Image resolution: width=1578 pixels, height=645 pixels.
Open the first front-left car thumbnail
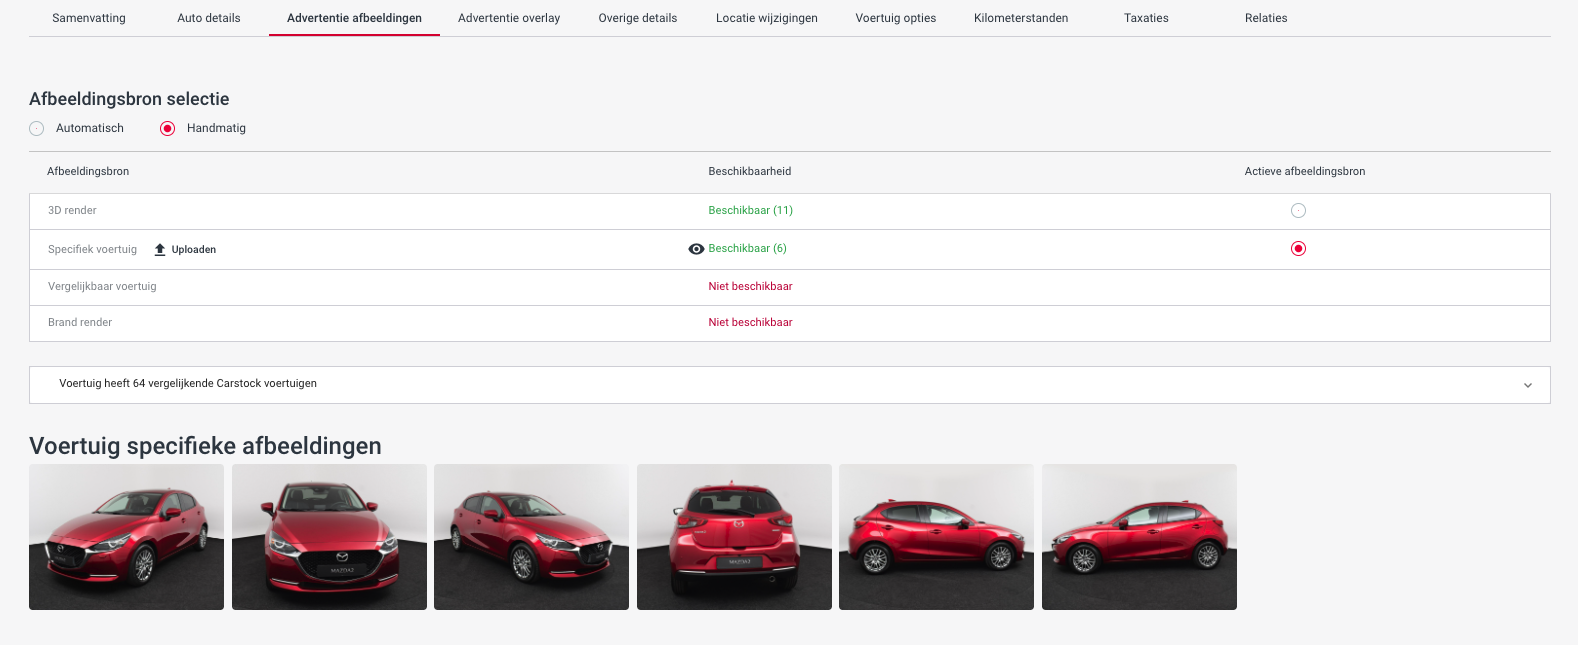click(x=127, y=537)
